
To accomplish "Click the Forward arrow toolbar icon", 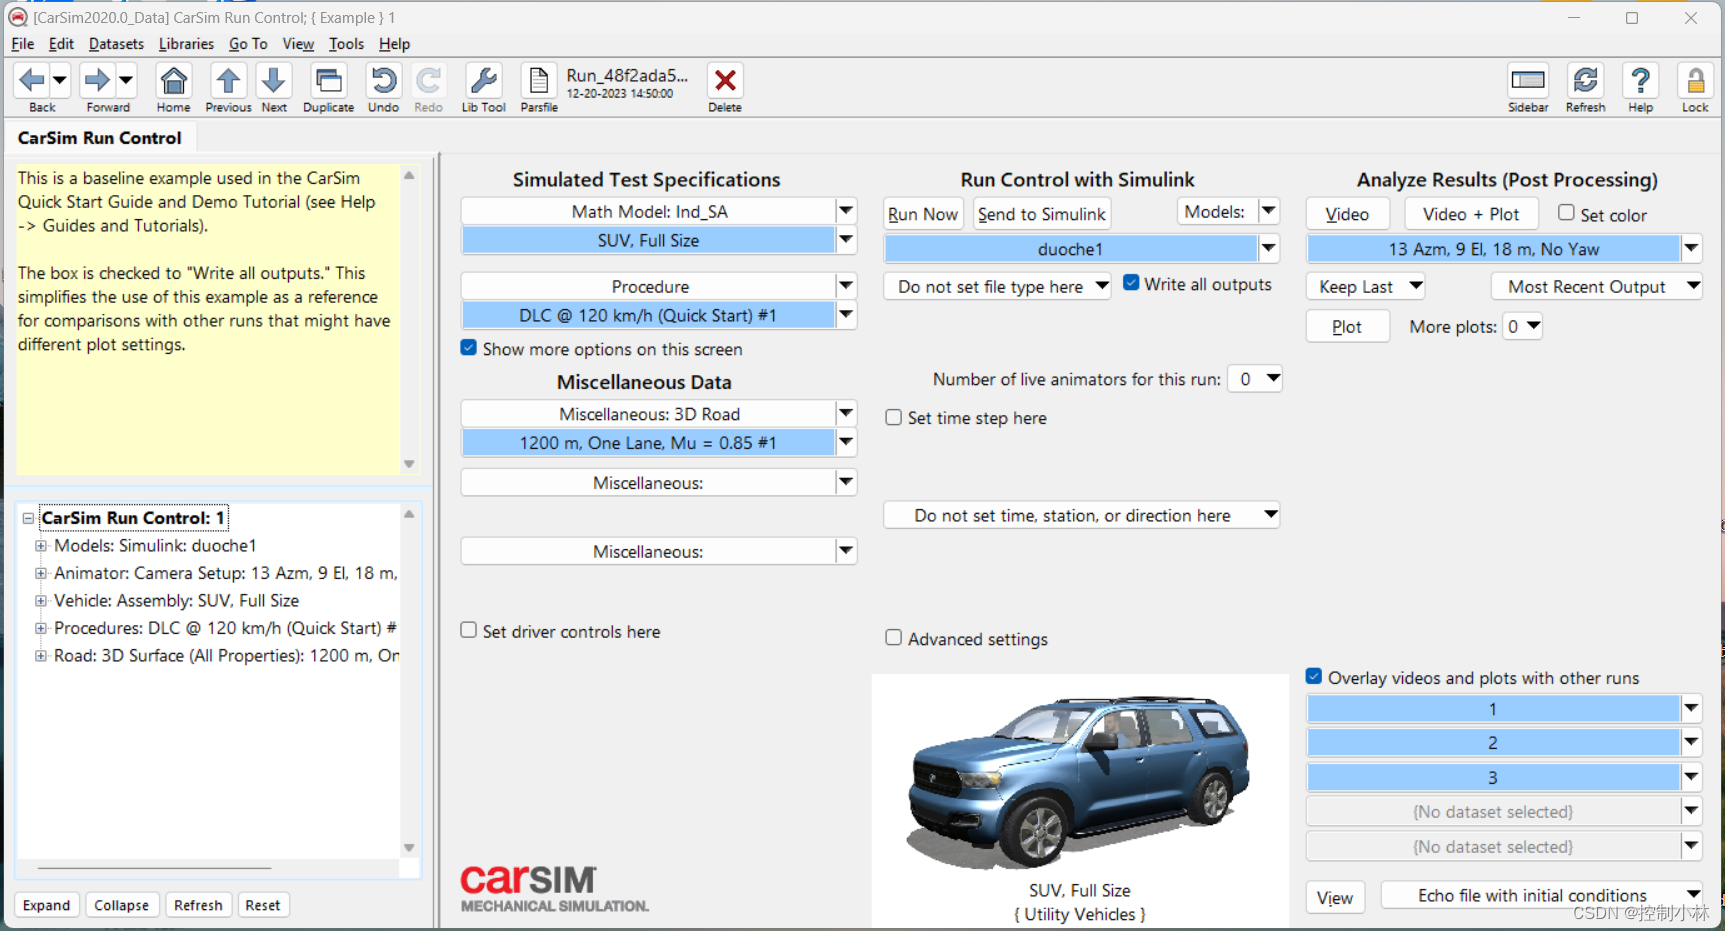I will [97, 80].
